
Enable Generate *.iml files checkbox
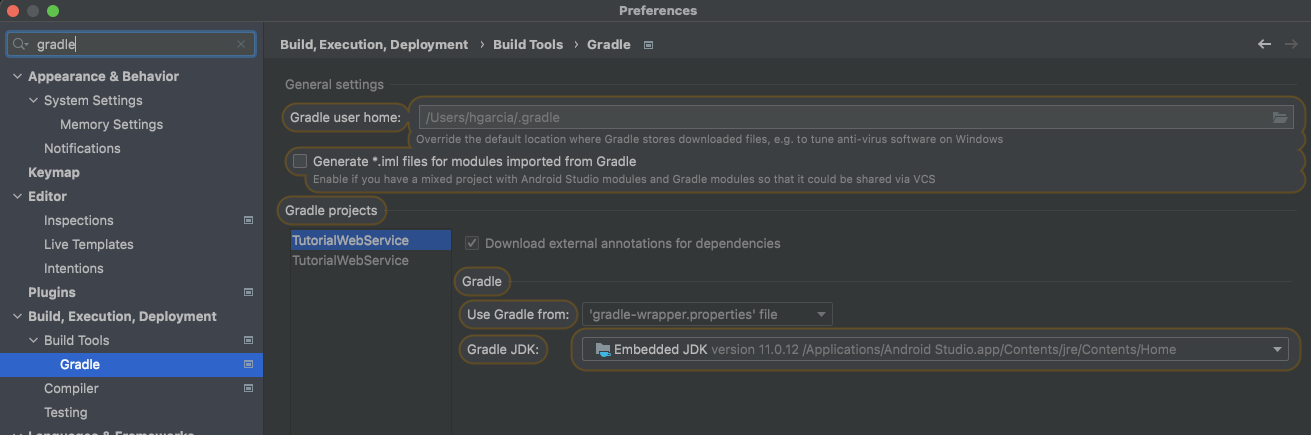(x=300, y=161)
